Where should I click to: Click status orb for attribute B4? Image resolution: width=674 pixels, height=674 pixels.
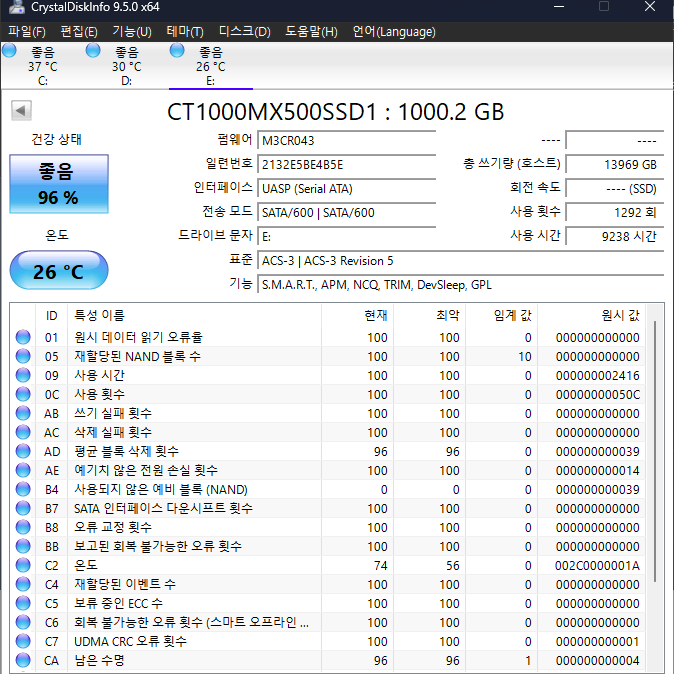coord(23,489)
